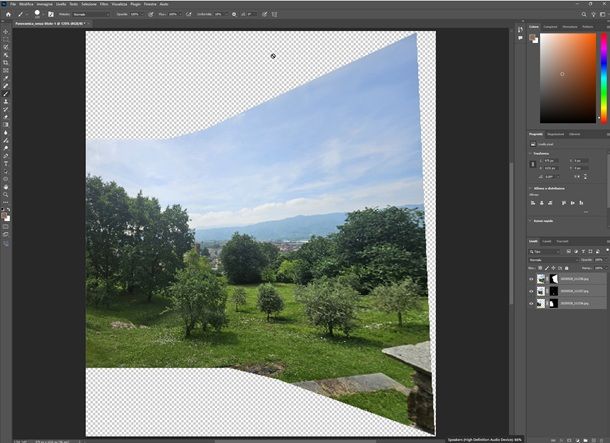Toggle lock transparent pixels
This screenshot has width=610, height=443.
pos(540,268)
